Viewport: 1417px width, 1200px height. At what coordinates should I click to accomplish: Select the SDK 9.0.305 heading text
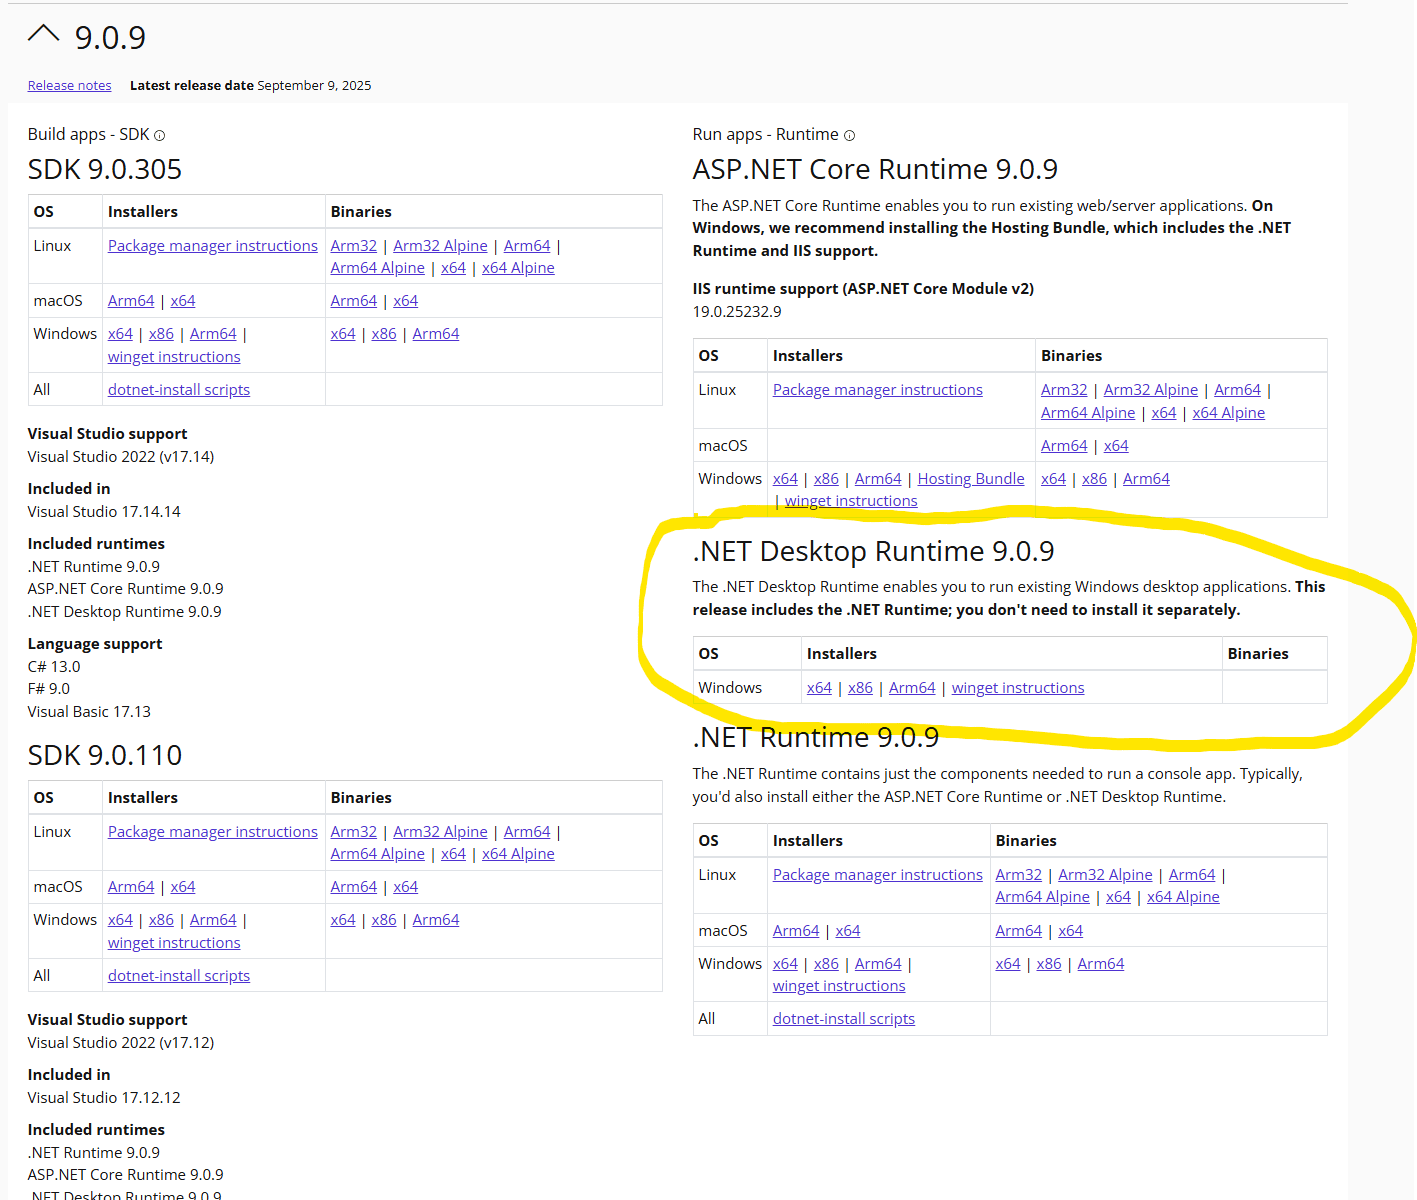[x=105, y=169]
